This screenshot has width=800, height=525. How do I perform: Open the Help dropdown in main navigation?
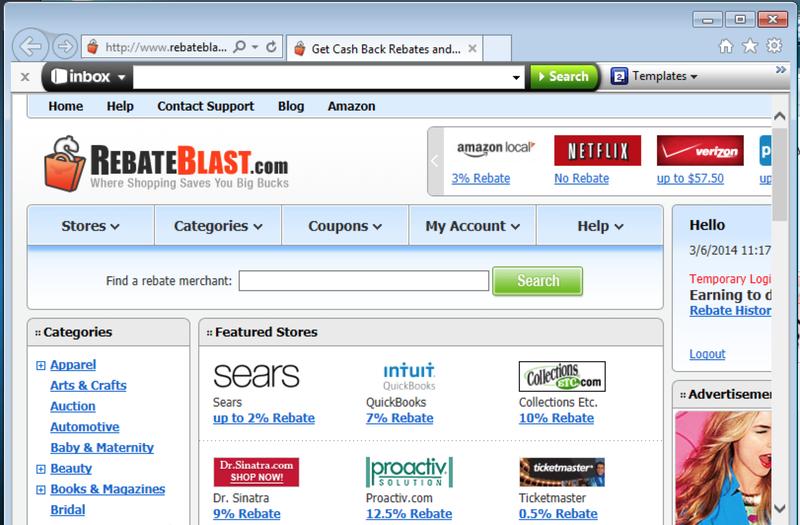tap(600, 226)
